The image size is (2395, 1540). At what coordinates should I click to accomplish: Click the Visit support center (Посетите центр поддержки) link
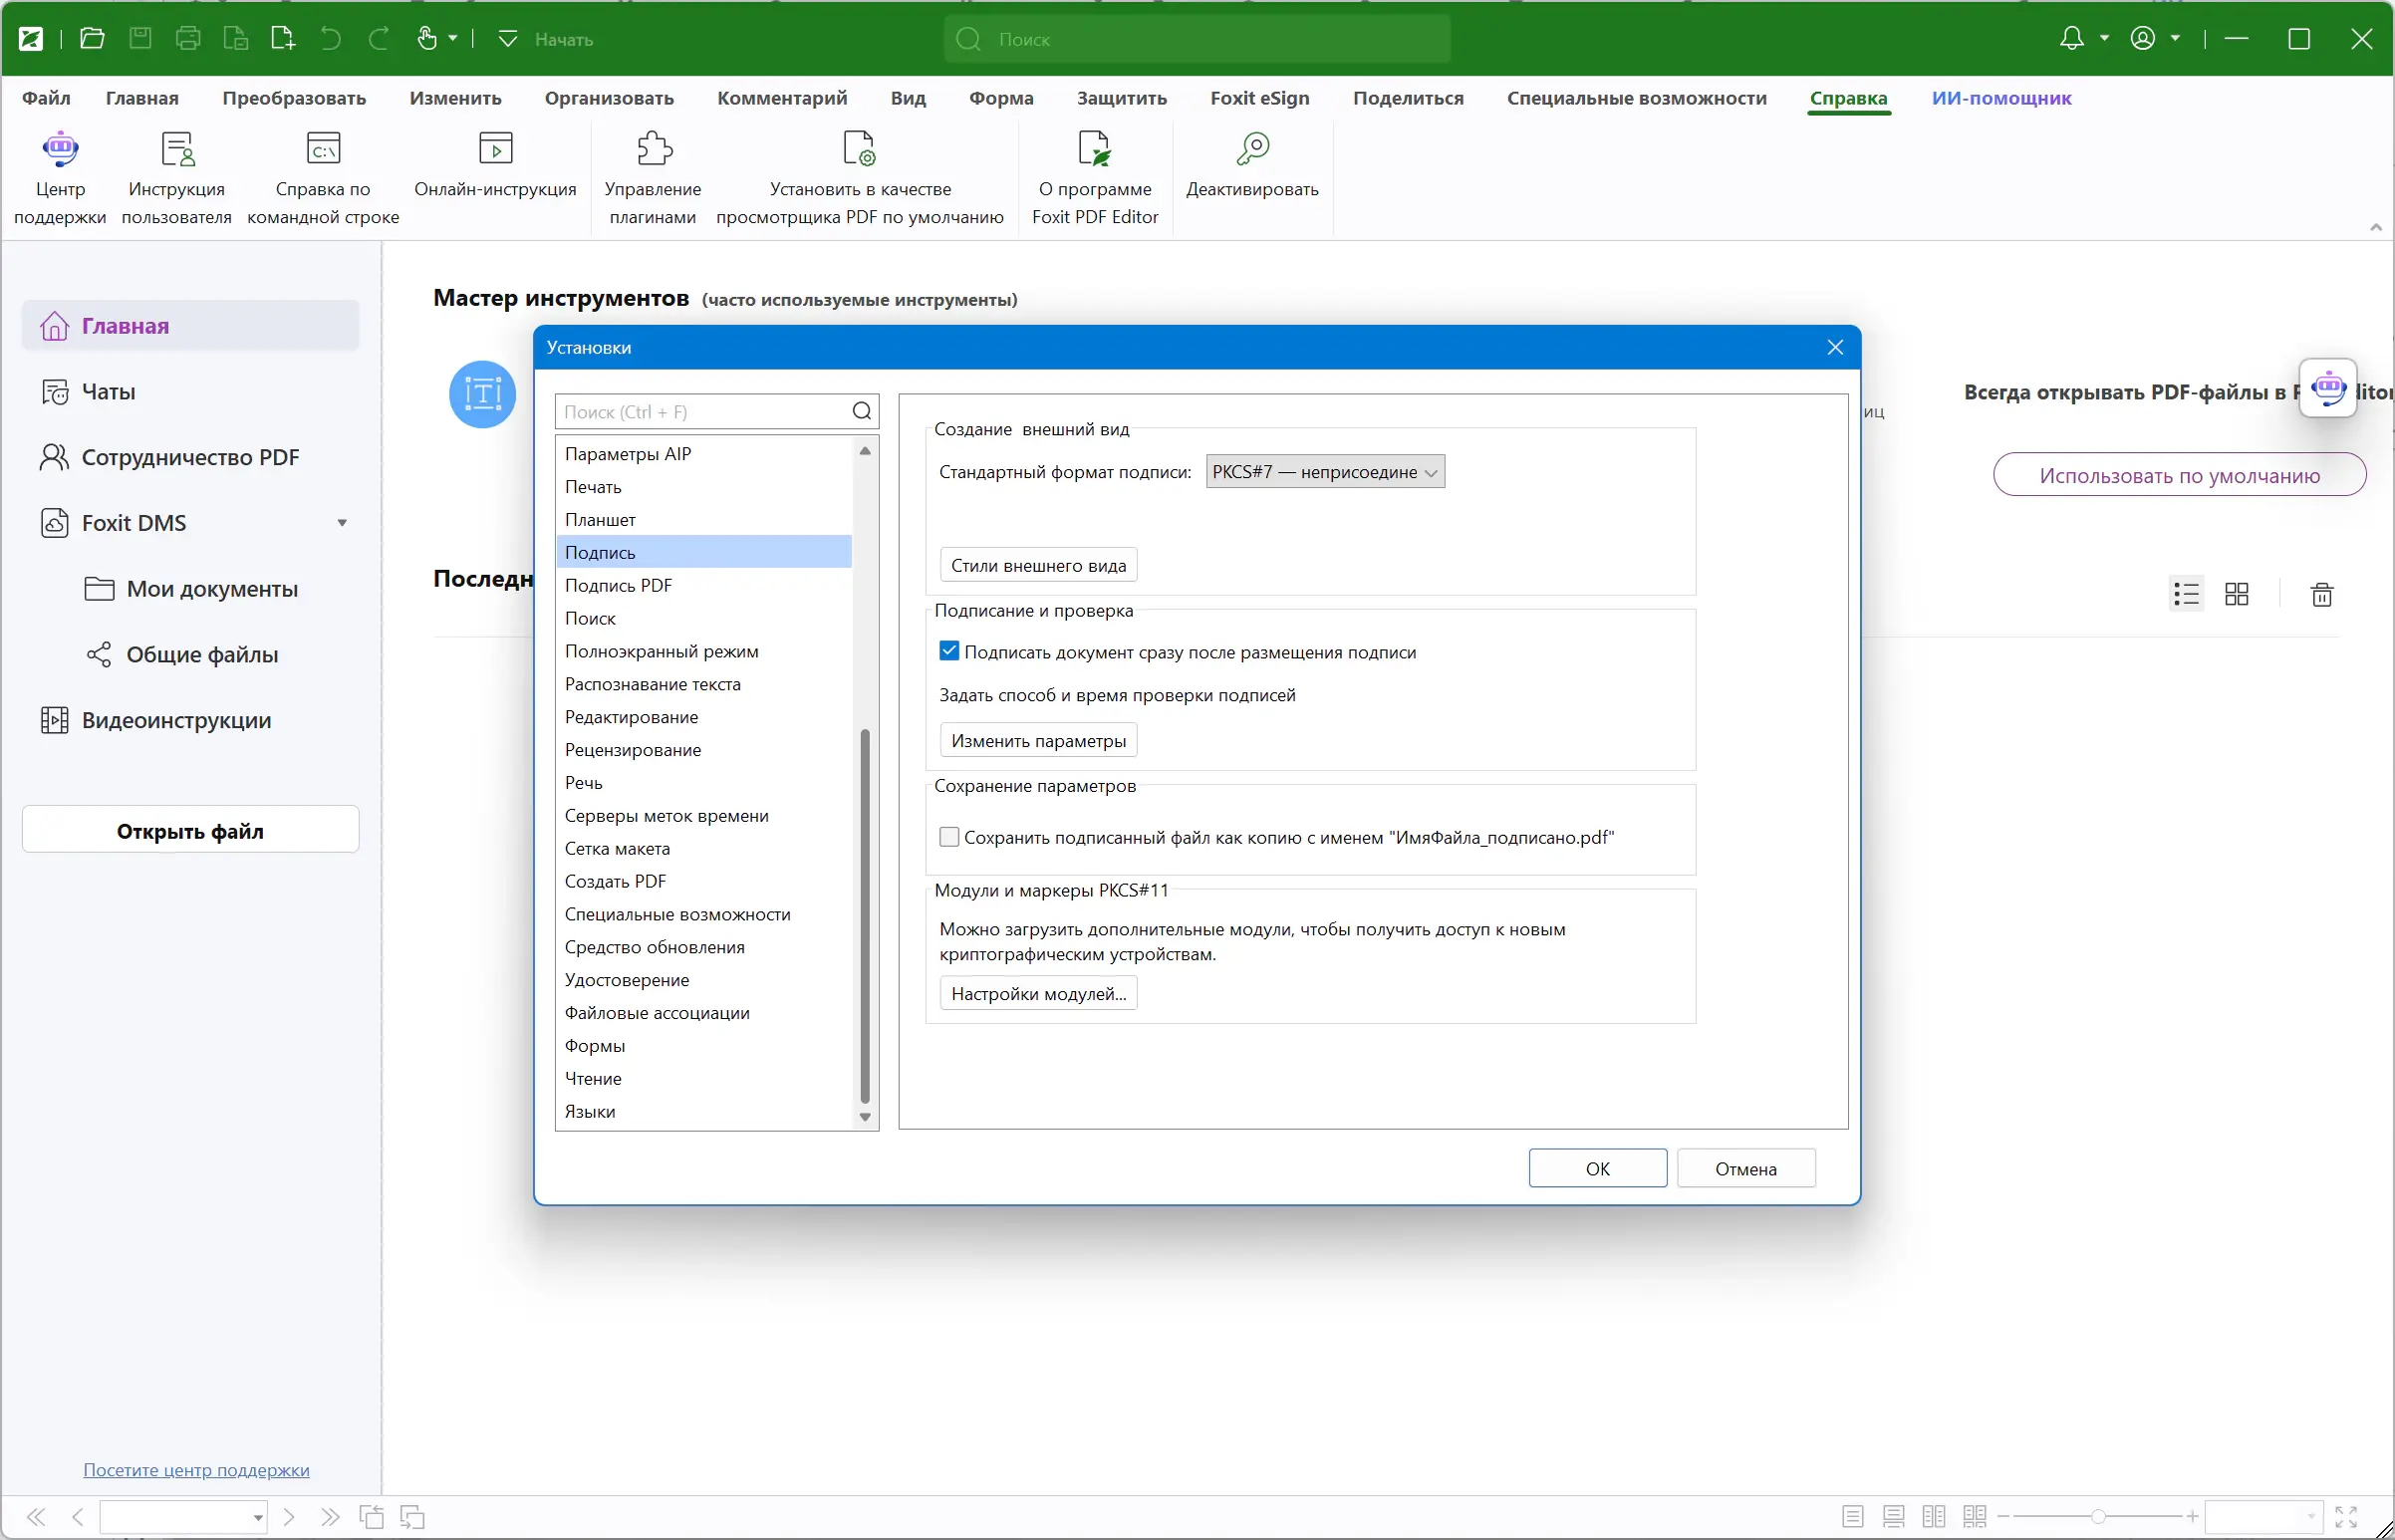[x=196, y=1470]
